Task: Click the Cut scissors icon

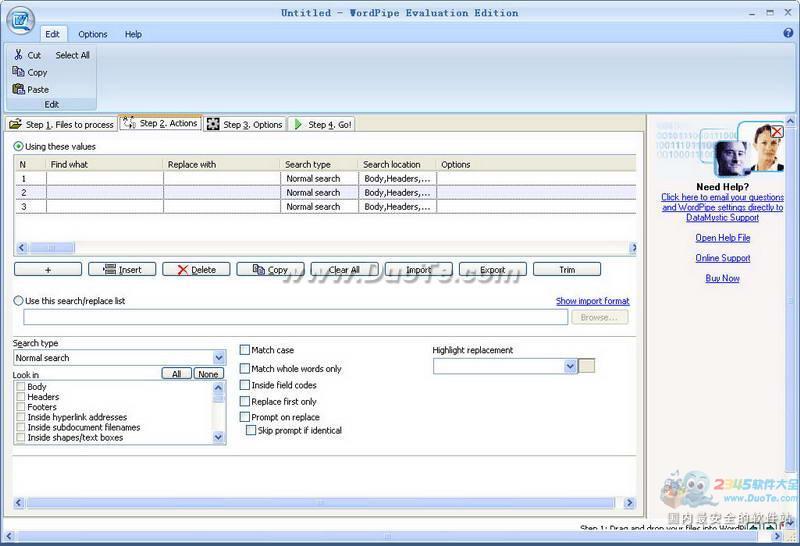Action: pyautogui.click(x=18, y=55)
